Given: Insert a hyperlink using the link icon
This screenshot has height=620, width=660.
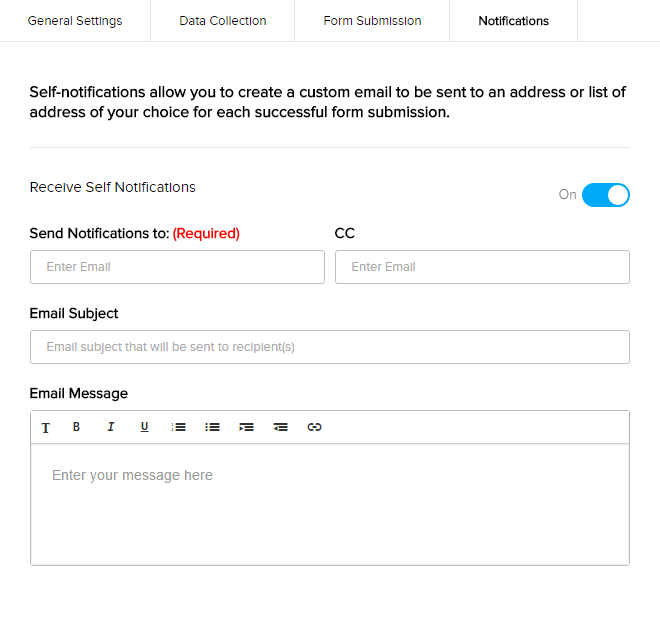Looking at the screenshot, I should (x=314, y=427).
